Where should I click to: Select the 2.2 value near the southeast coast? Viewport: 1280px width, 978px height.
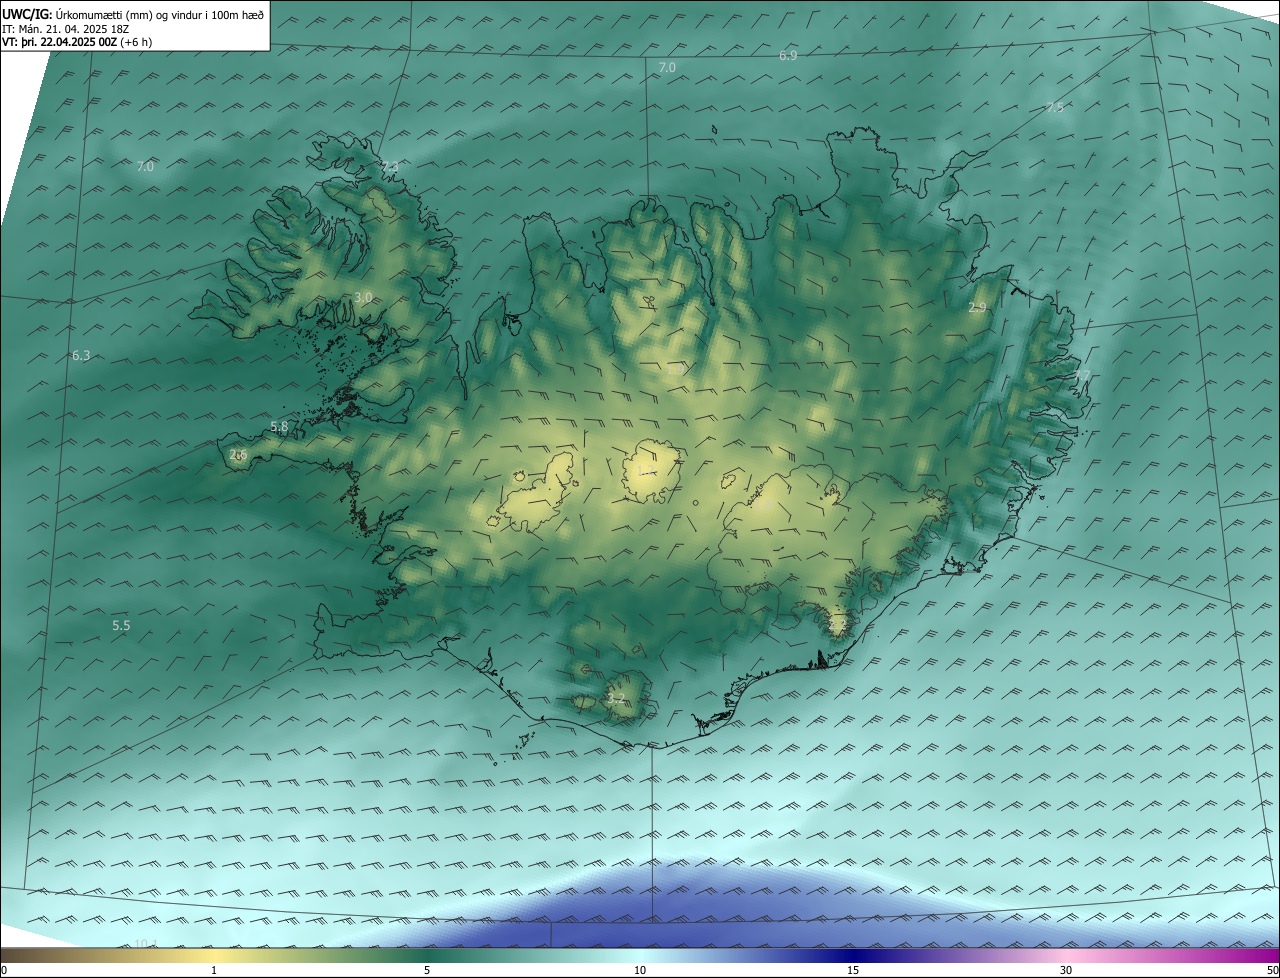(x=838, y=626)
